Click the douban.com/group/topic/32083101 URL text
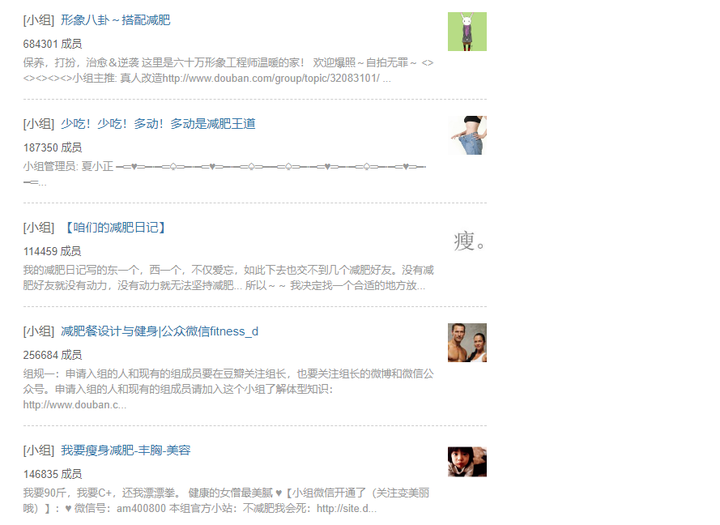The height and width of the screenshot is (525, 720). 271,79
